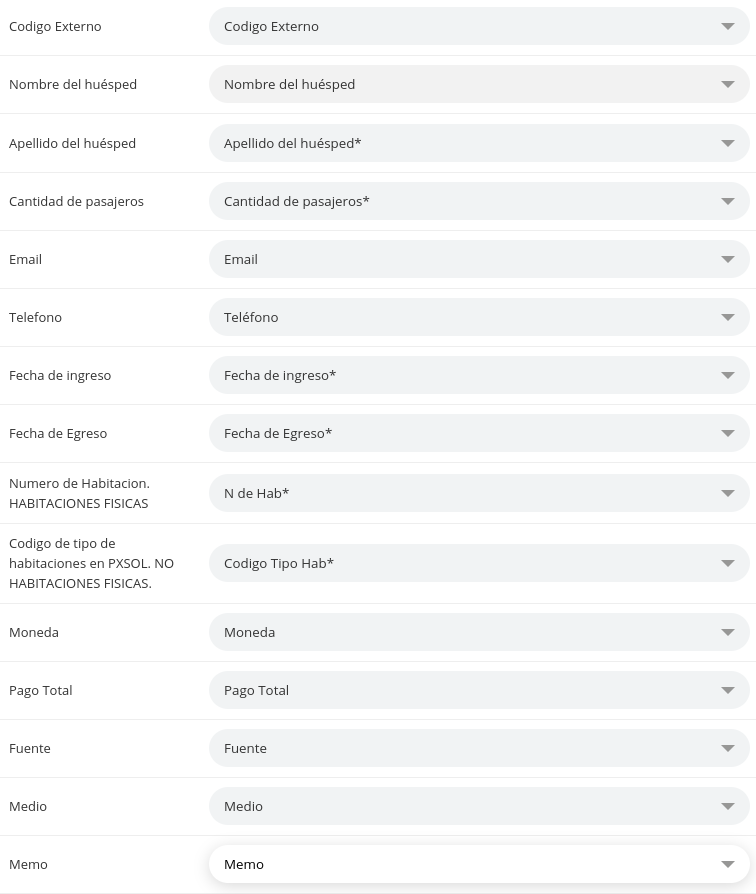
Task: Open the Fuente dropdown
Action: pyautogui.click(x=478, y=748)
